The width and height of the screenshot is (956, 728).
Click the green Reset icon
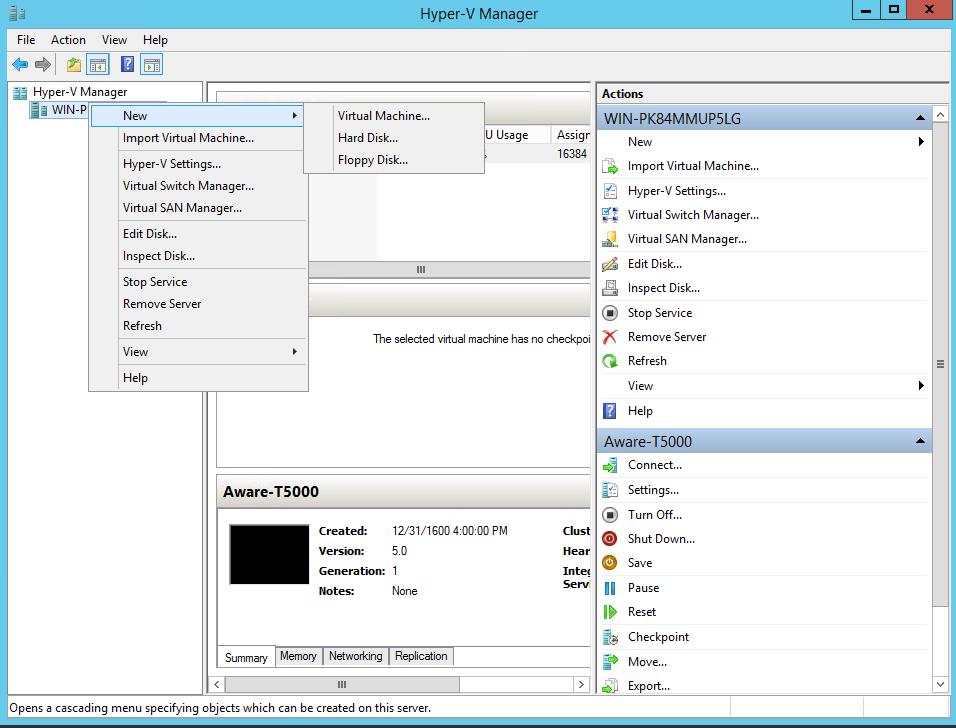[x=610, y=612]
